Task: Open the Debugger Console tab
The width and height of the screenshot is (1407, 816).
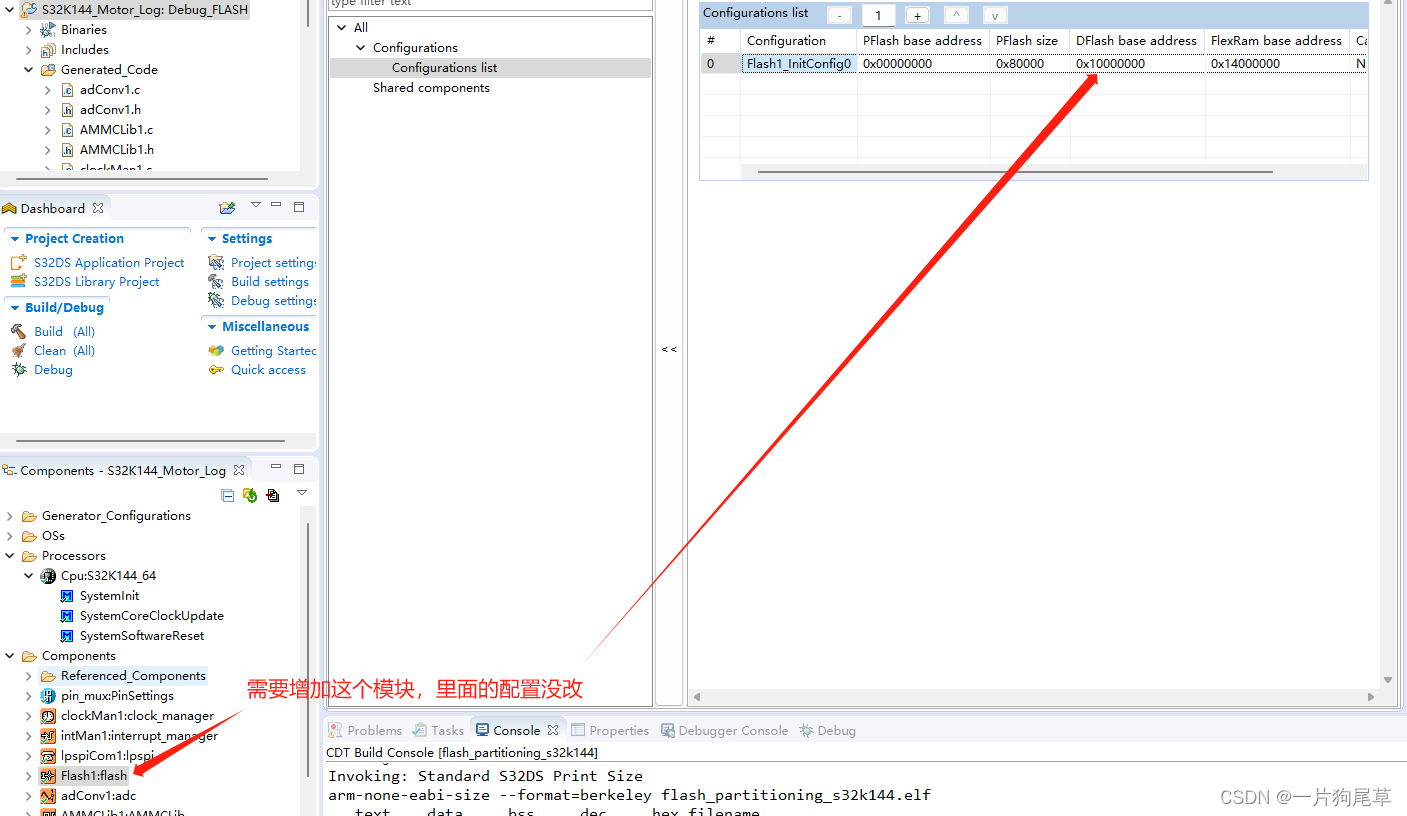Action: [x=725, y=730]
